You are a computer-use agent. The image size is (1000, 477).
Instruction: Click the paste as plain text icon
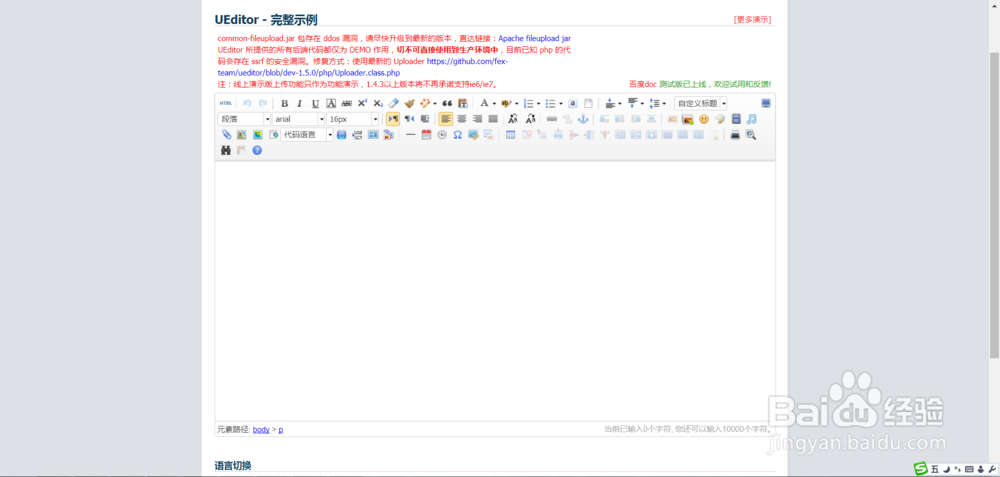(x=463, y=103)
